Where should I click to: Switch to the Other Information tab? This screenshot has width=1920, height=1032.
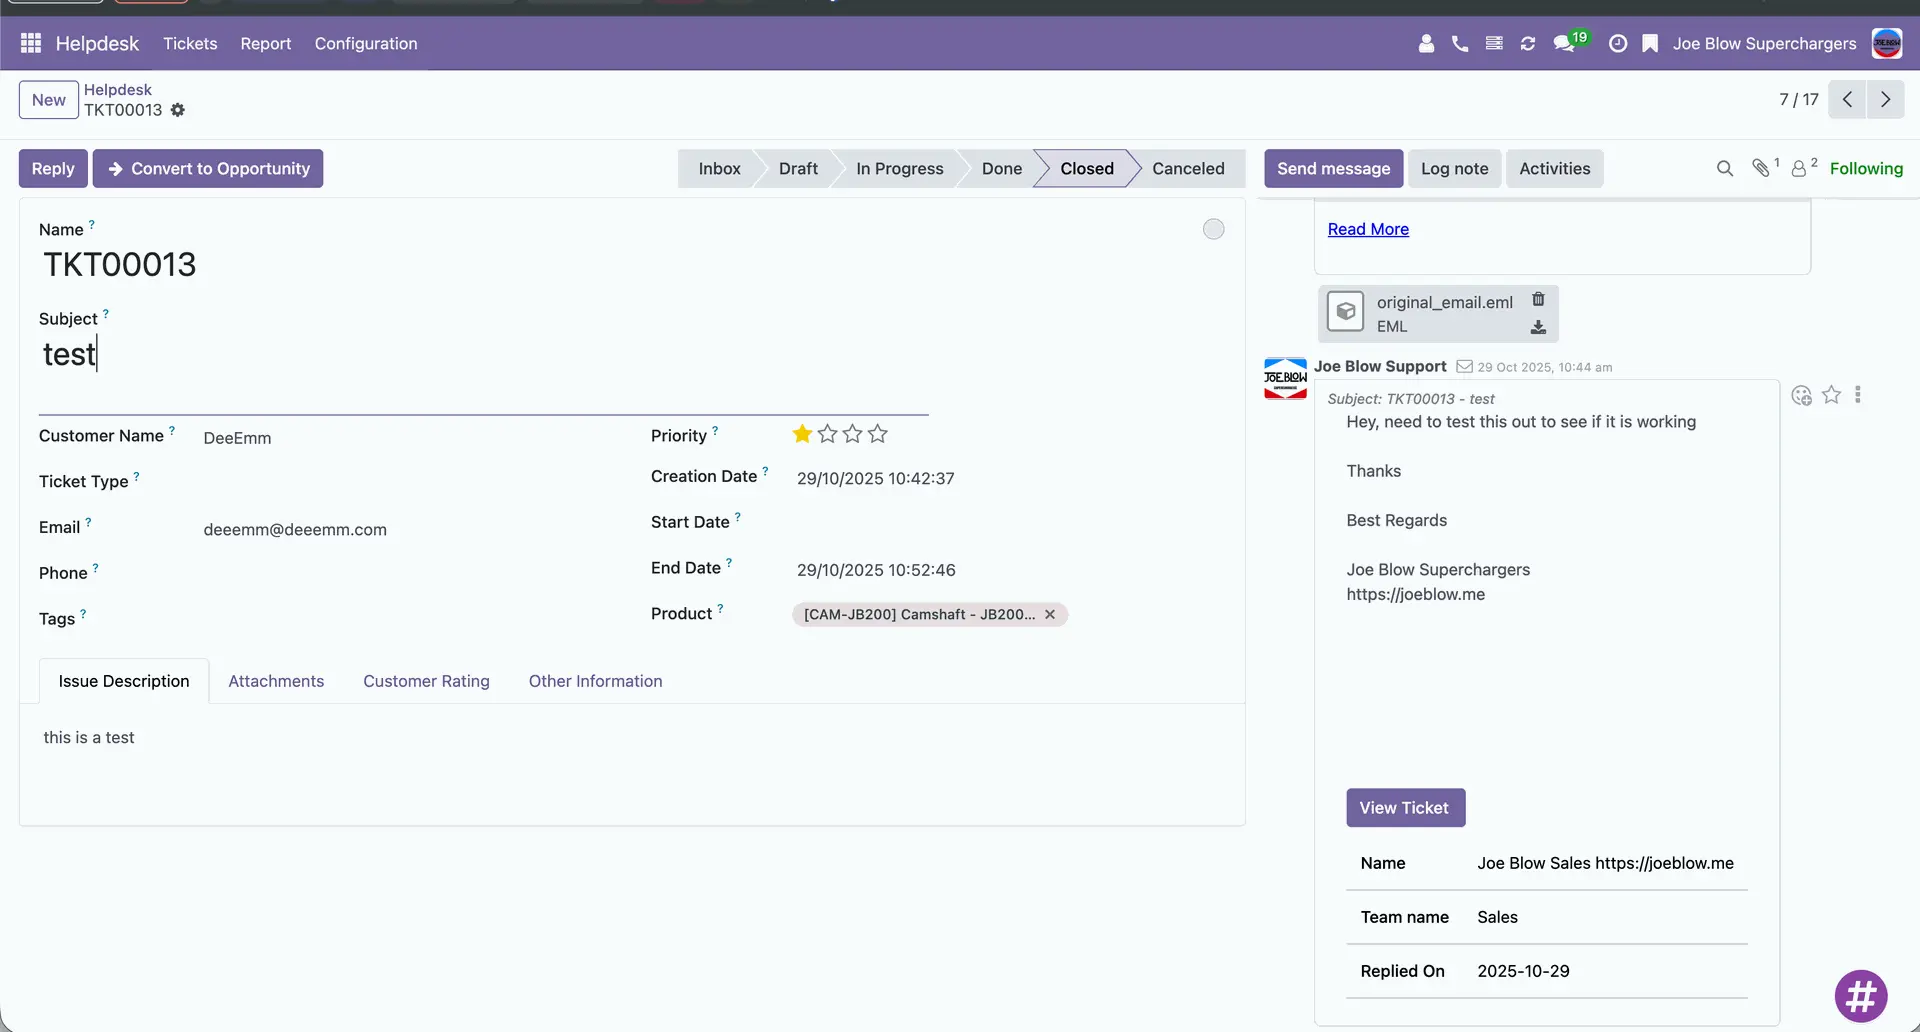[x=595, y=680]
